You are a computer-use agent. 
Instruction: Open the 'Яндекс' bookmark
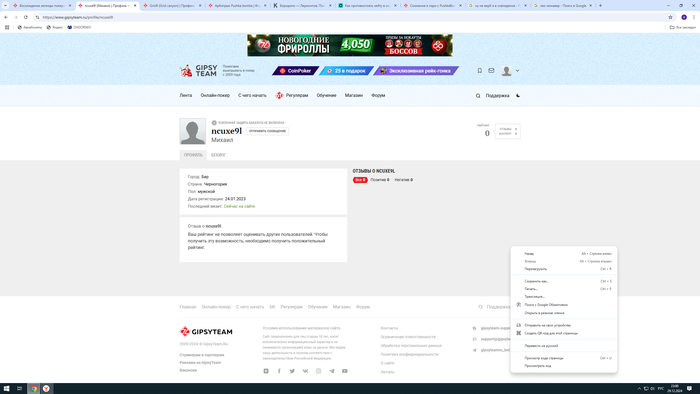[55, 27]
